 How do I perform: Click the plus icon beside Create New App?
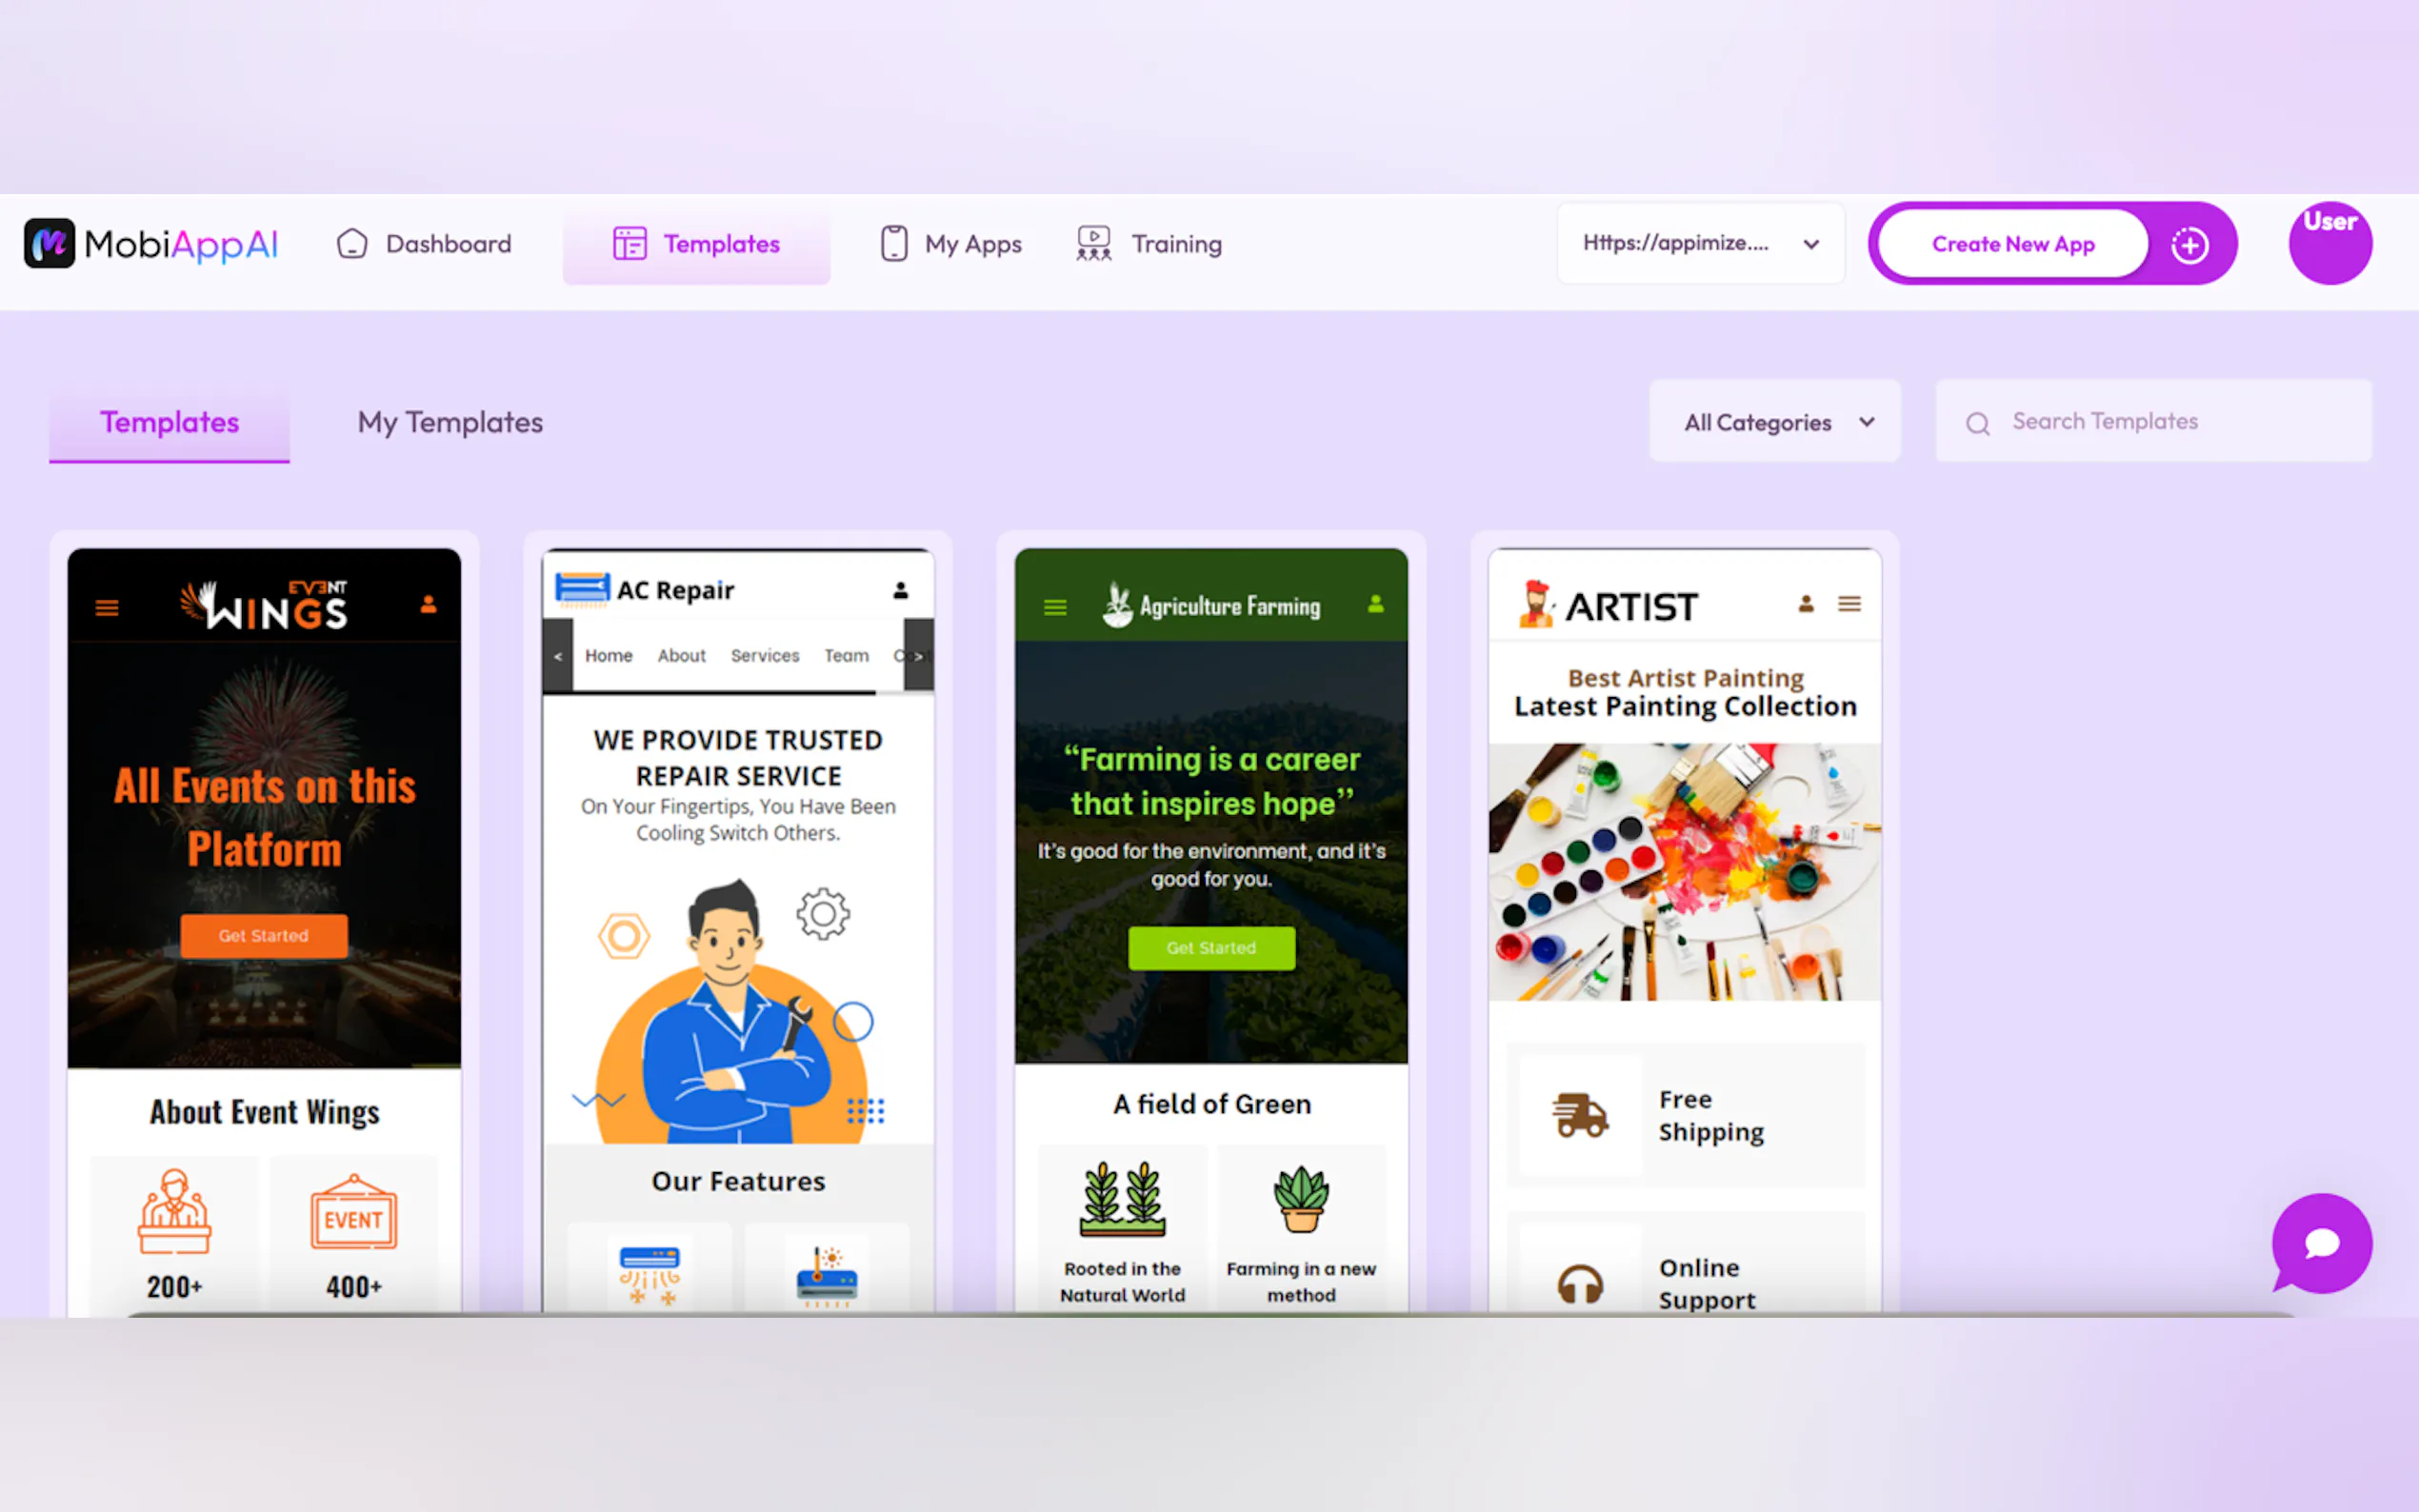[x=2189, y=244]
